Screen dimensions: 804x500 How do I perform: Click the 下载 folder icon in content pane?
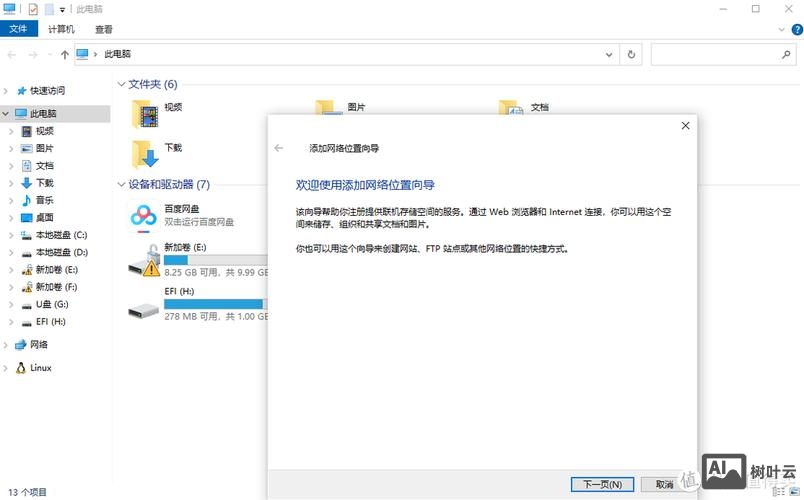coord(145,154)
